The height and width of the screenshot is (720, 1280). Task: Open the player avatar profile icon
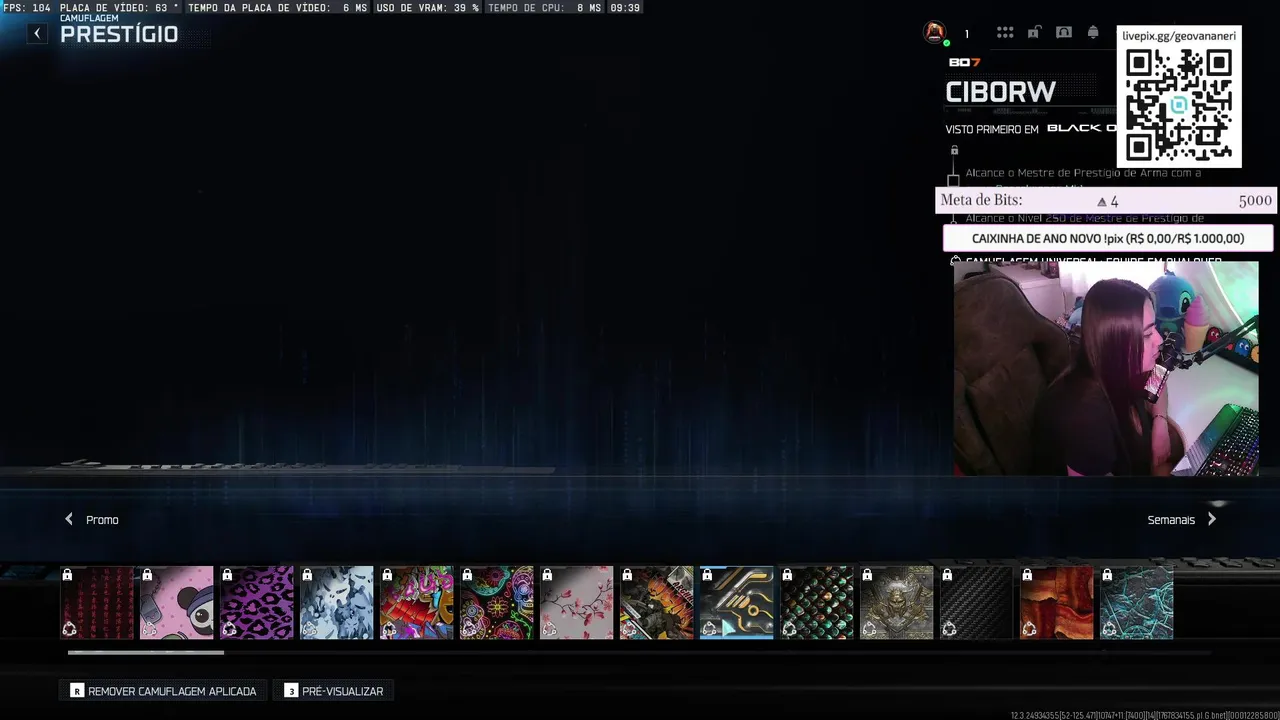935,33
